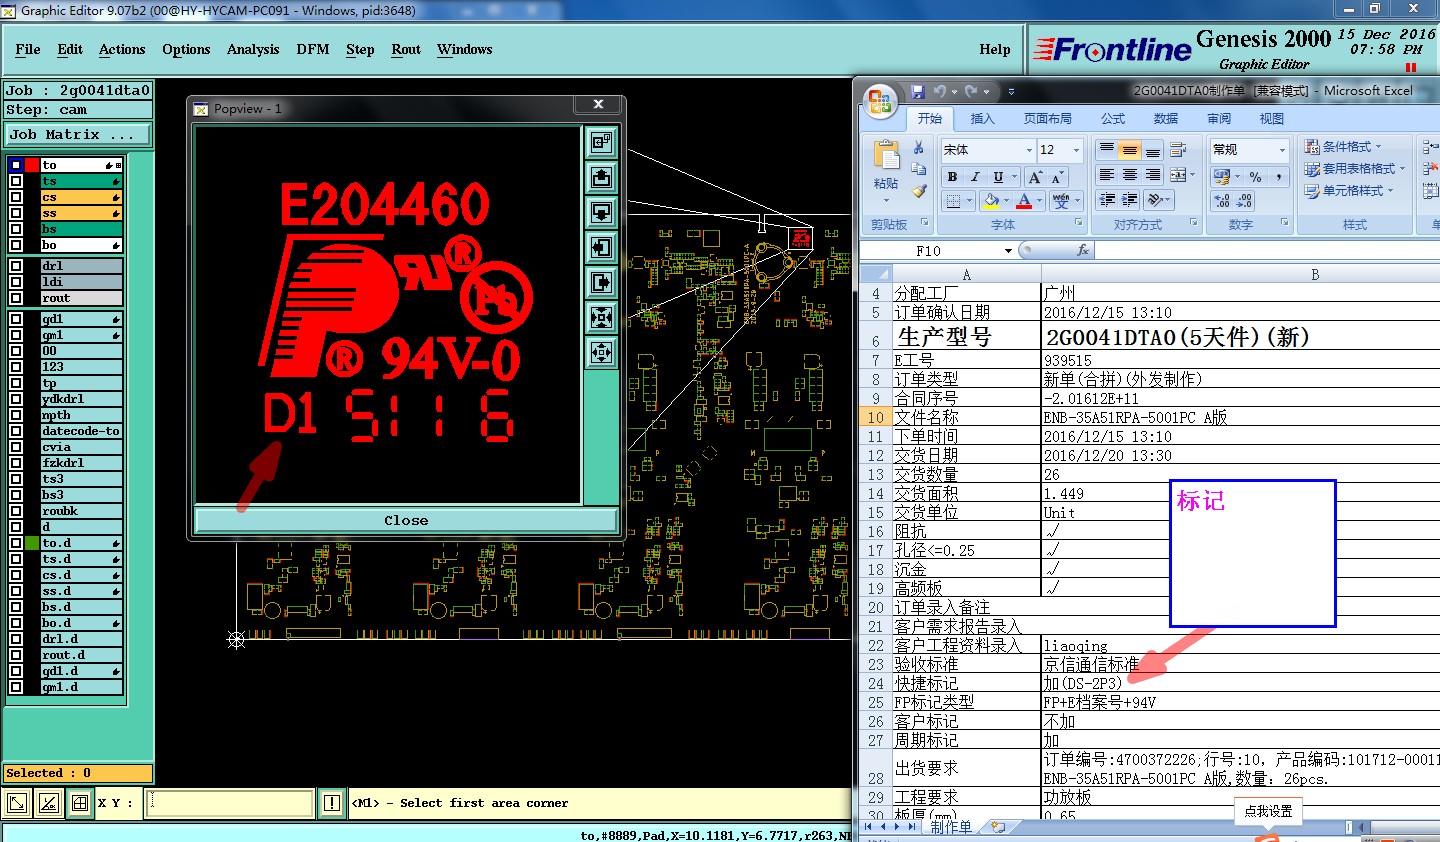Click the pan down icon in Popview
Image resolution: width=1440 pixels, height=842 pixels.
[x=601, y=213]
